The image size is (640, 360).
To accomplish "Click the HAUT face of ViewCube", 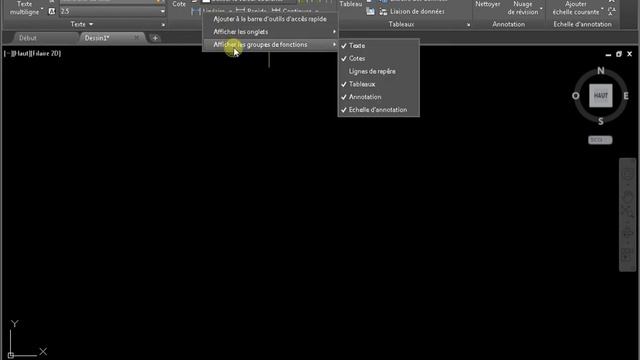I will 601,96.
